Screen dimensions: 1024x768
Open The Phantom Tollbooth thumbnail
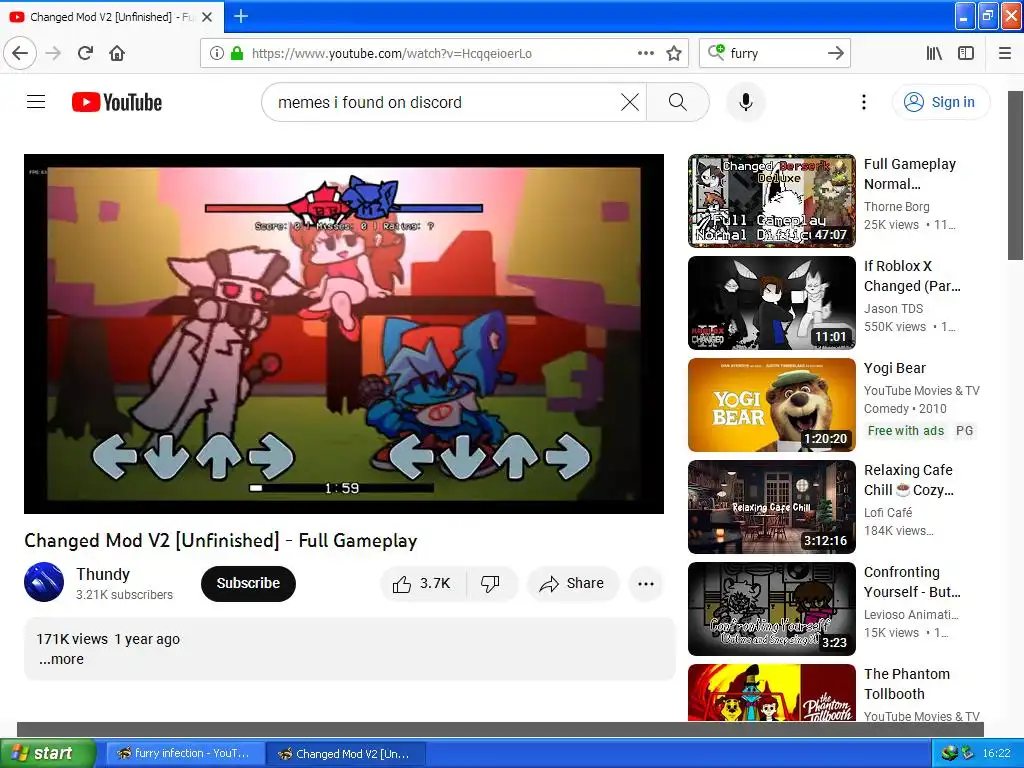pos(771,692)
